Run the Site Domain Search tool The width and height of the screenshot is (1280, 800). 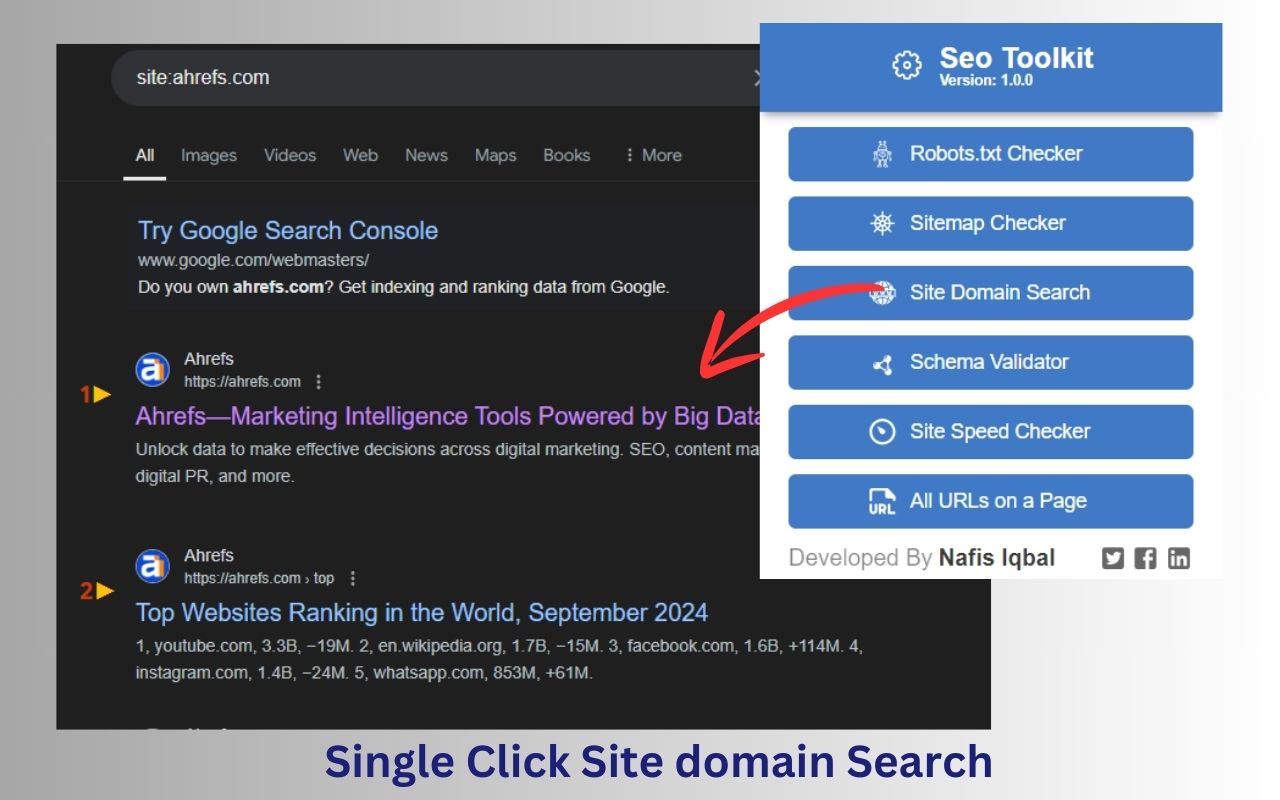pos(990,293)
